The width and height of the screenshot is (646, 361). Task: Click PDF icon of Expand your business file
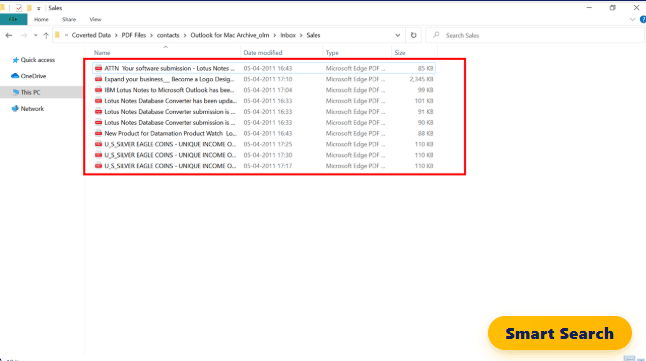[x=98, y=79]
